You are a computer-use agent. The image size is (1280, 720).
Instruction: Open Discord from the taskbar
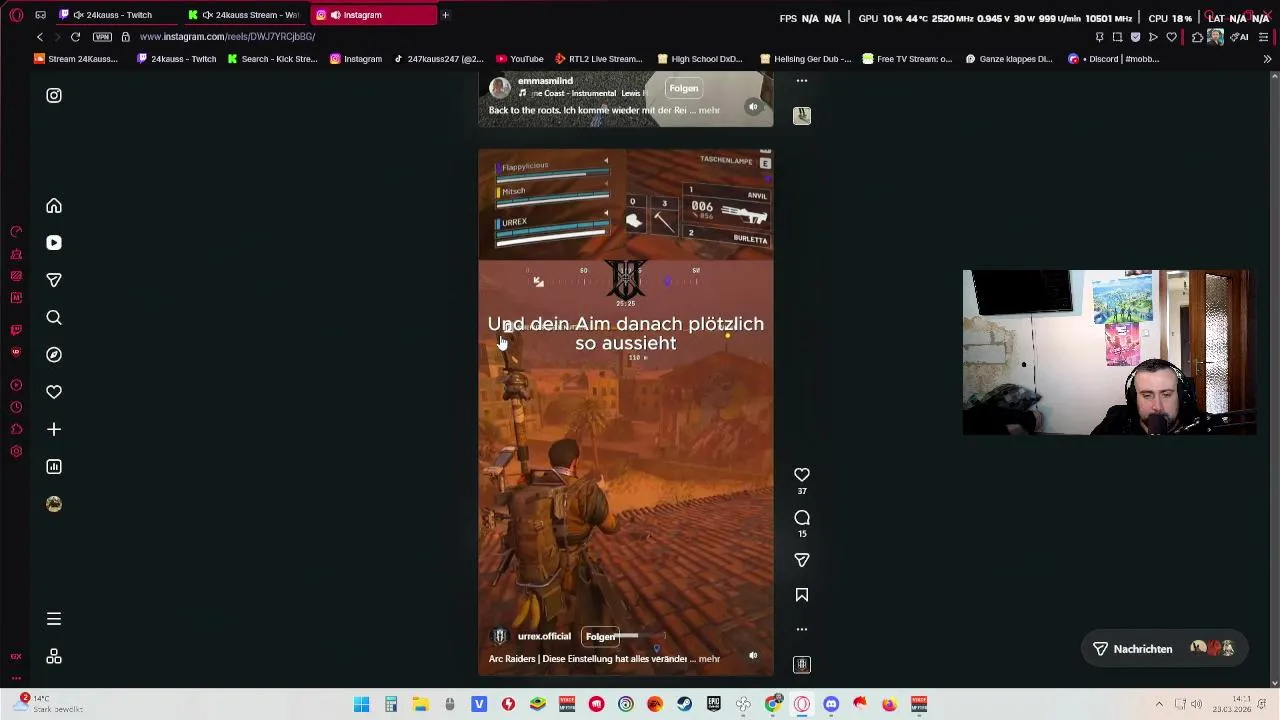(x=831, y=704)
